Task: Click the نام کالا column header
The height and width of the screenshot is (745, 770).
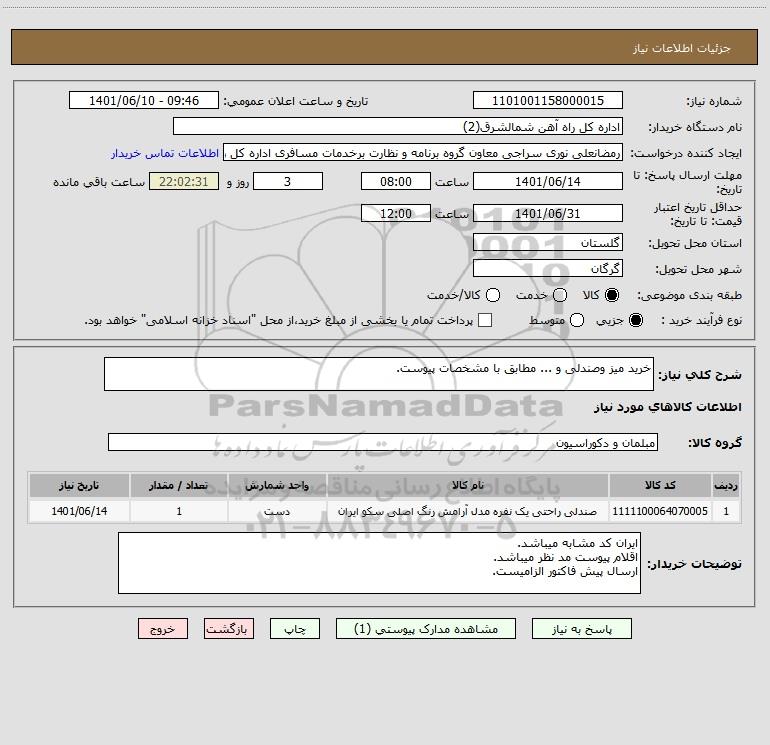Action: coord(468,485)
